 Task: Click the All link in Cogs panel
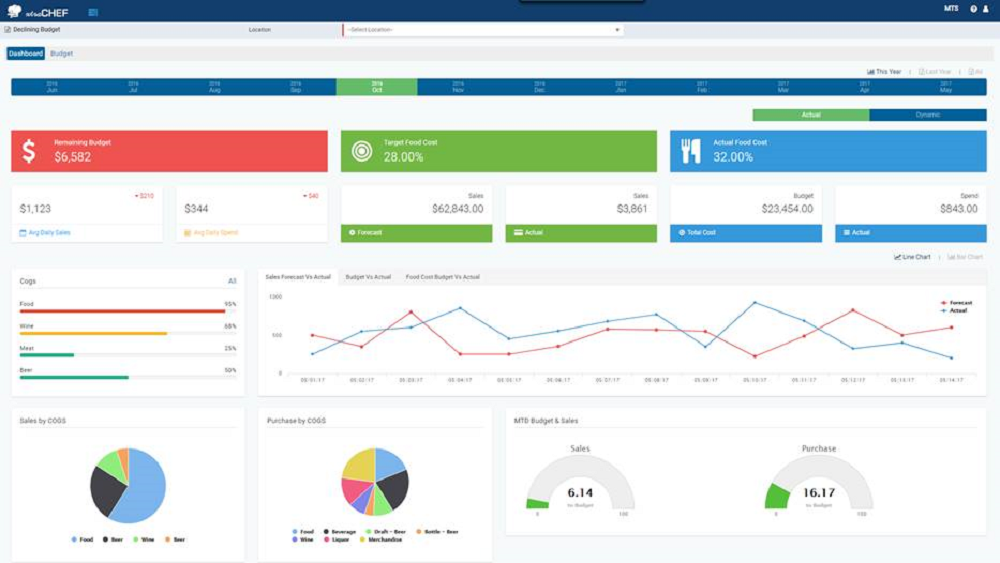tap(232, 281)
